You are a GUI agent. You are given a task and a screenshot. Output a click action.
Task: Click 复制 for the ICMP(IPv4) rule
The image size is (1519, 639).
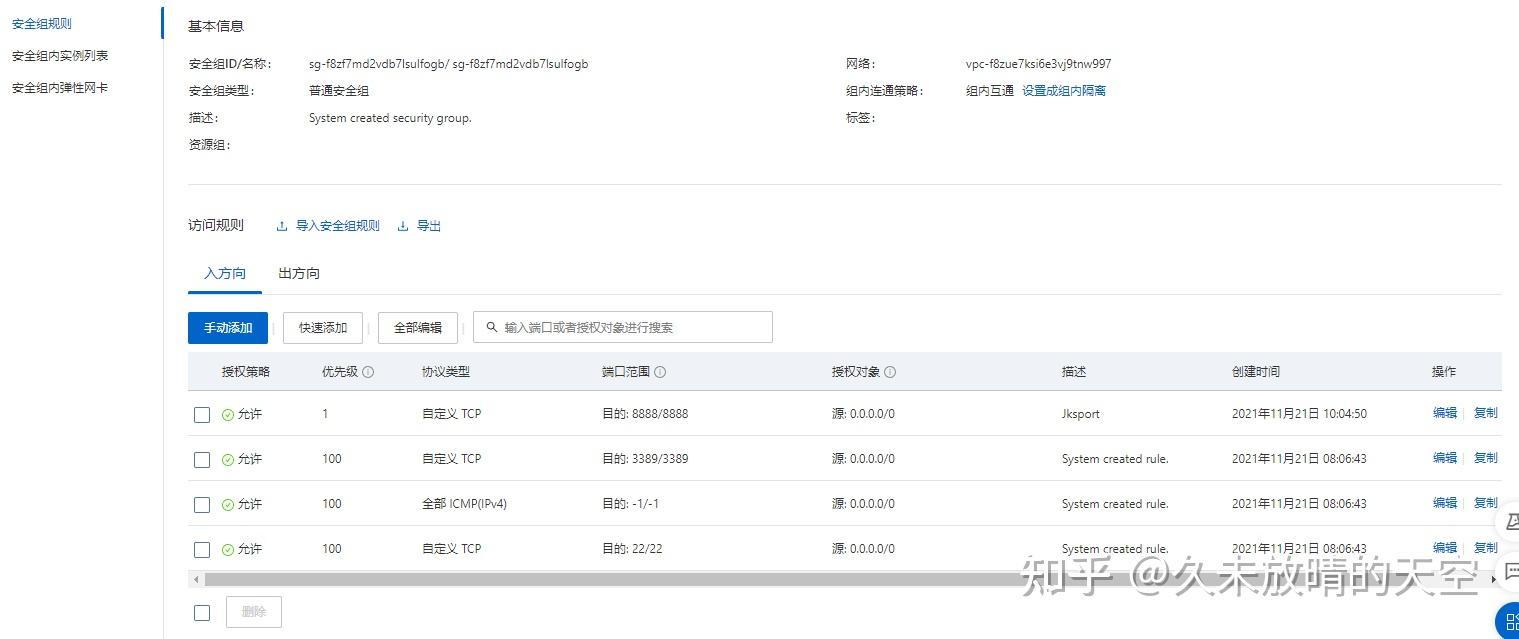(x=1486, y=503)
